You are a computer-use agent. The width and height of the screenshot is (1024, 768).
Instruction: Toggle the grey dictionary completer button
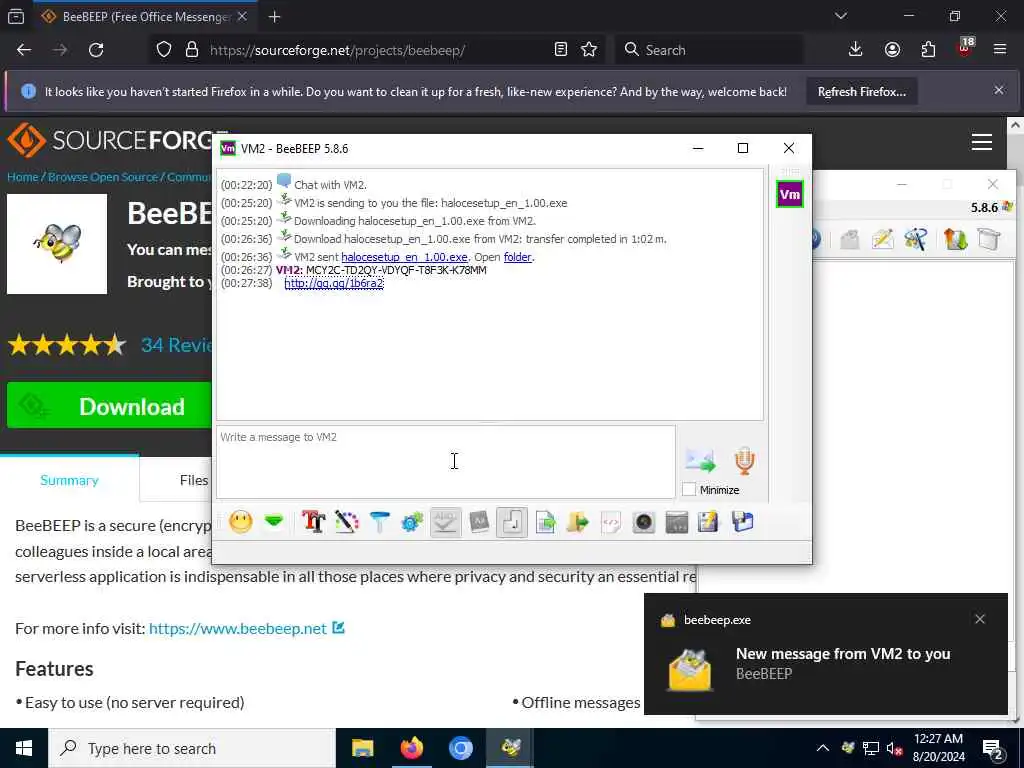[x=479, y=522]
